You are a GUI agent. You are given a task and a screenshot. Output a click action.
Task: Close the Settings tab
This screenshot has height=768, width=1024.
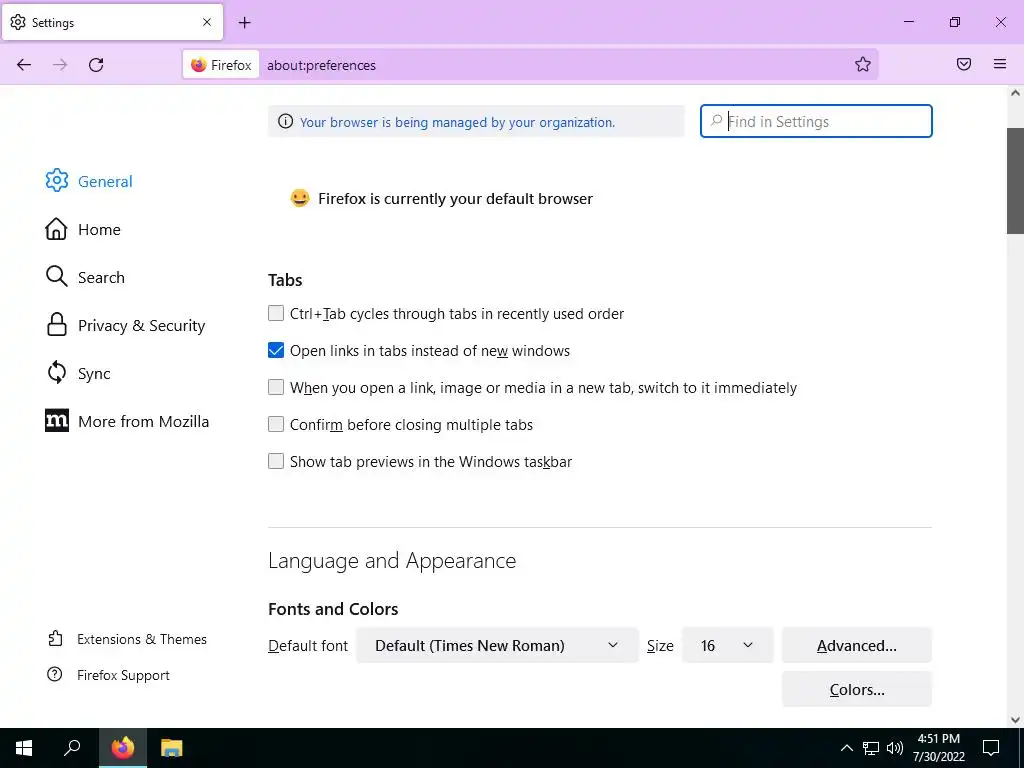[207, 22]
